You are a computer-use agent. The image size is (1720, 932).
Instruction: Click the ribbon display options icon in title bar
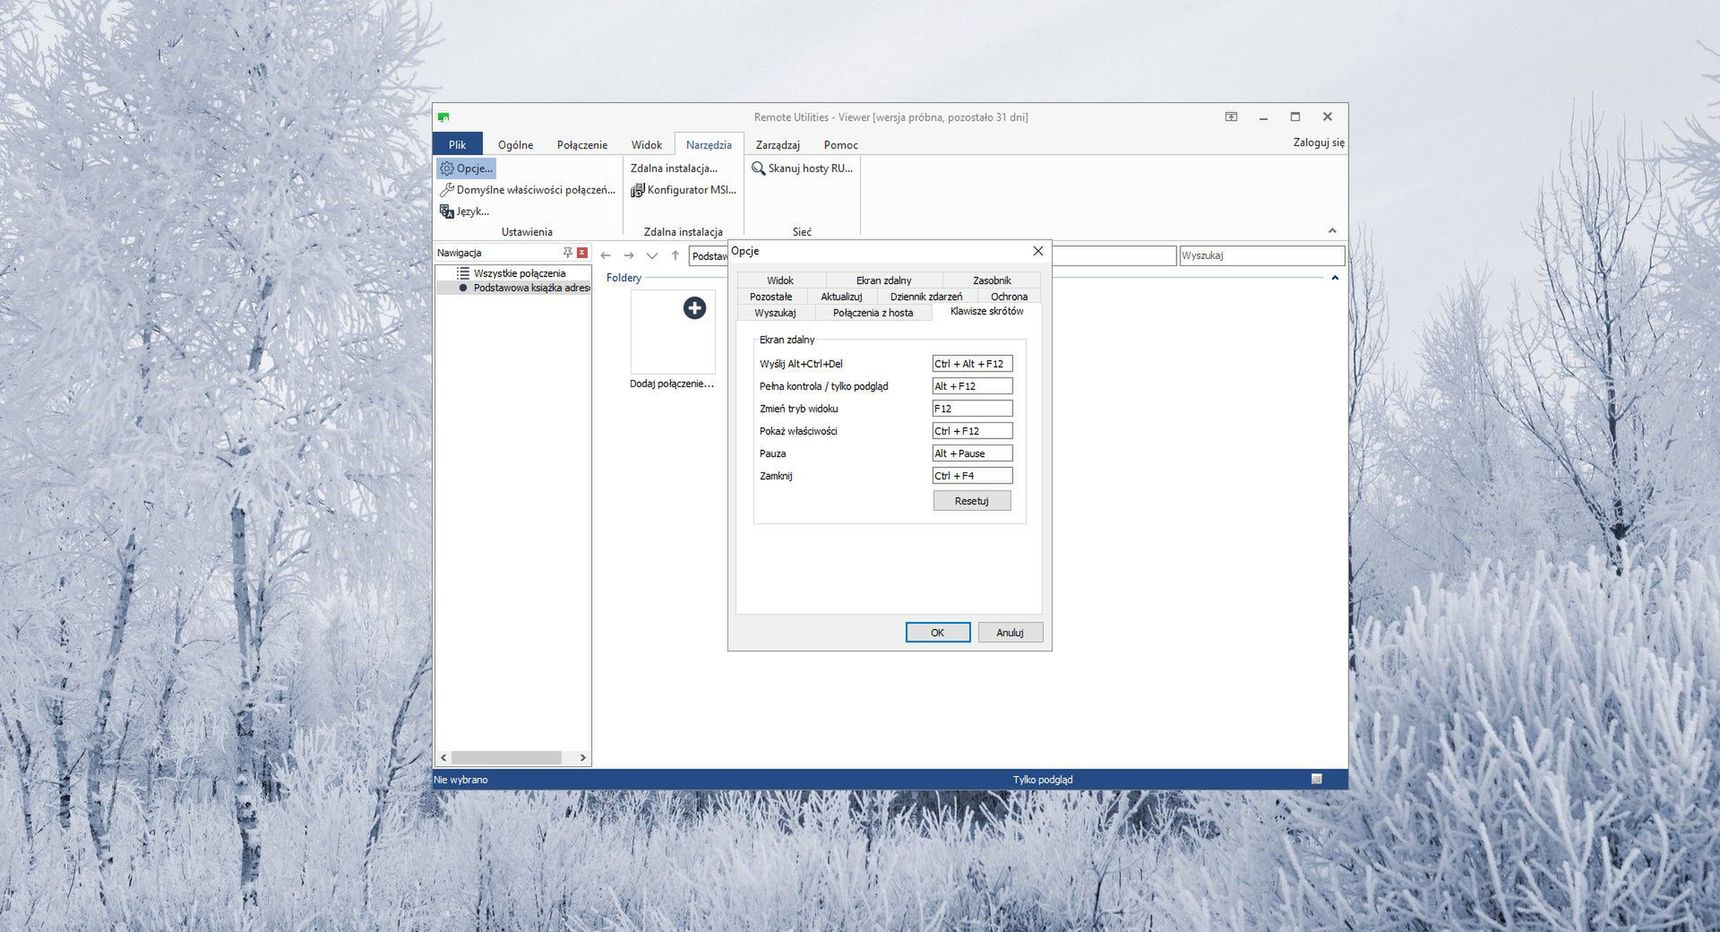1231,117
